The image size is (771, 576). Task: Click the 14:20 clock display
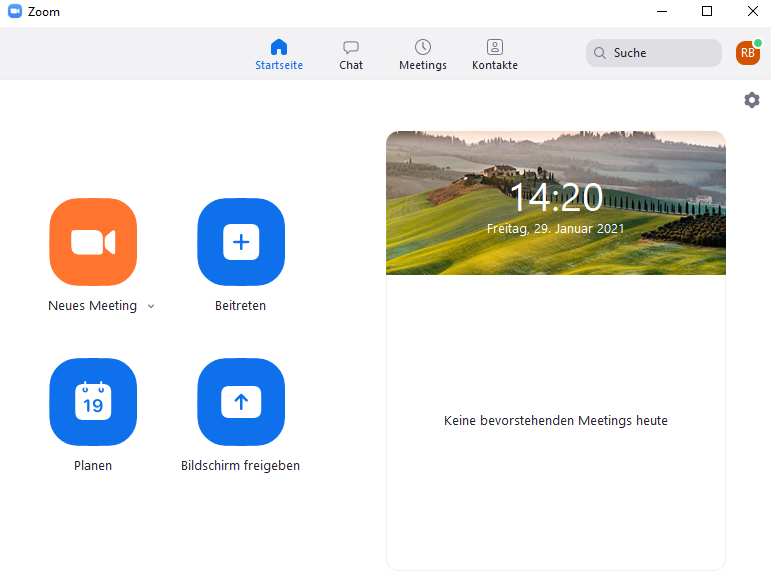556,198
